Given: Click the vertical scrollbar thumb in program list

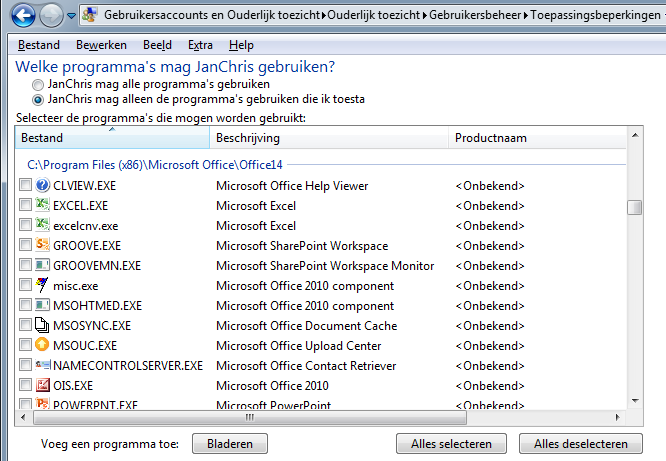Looking at the screenshot, I should 634,207.
